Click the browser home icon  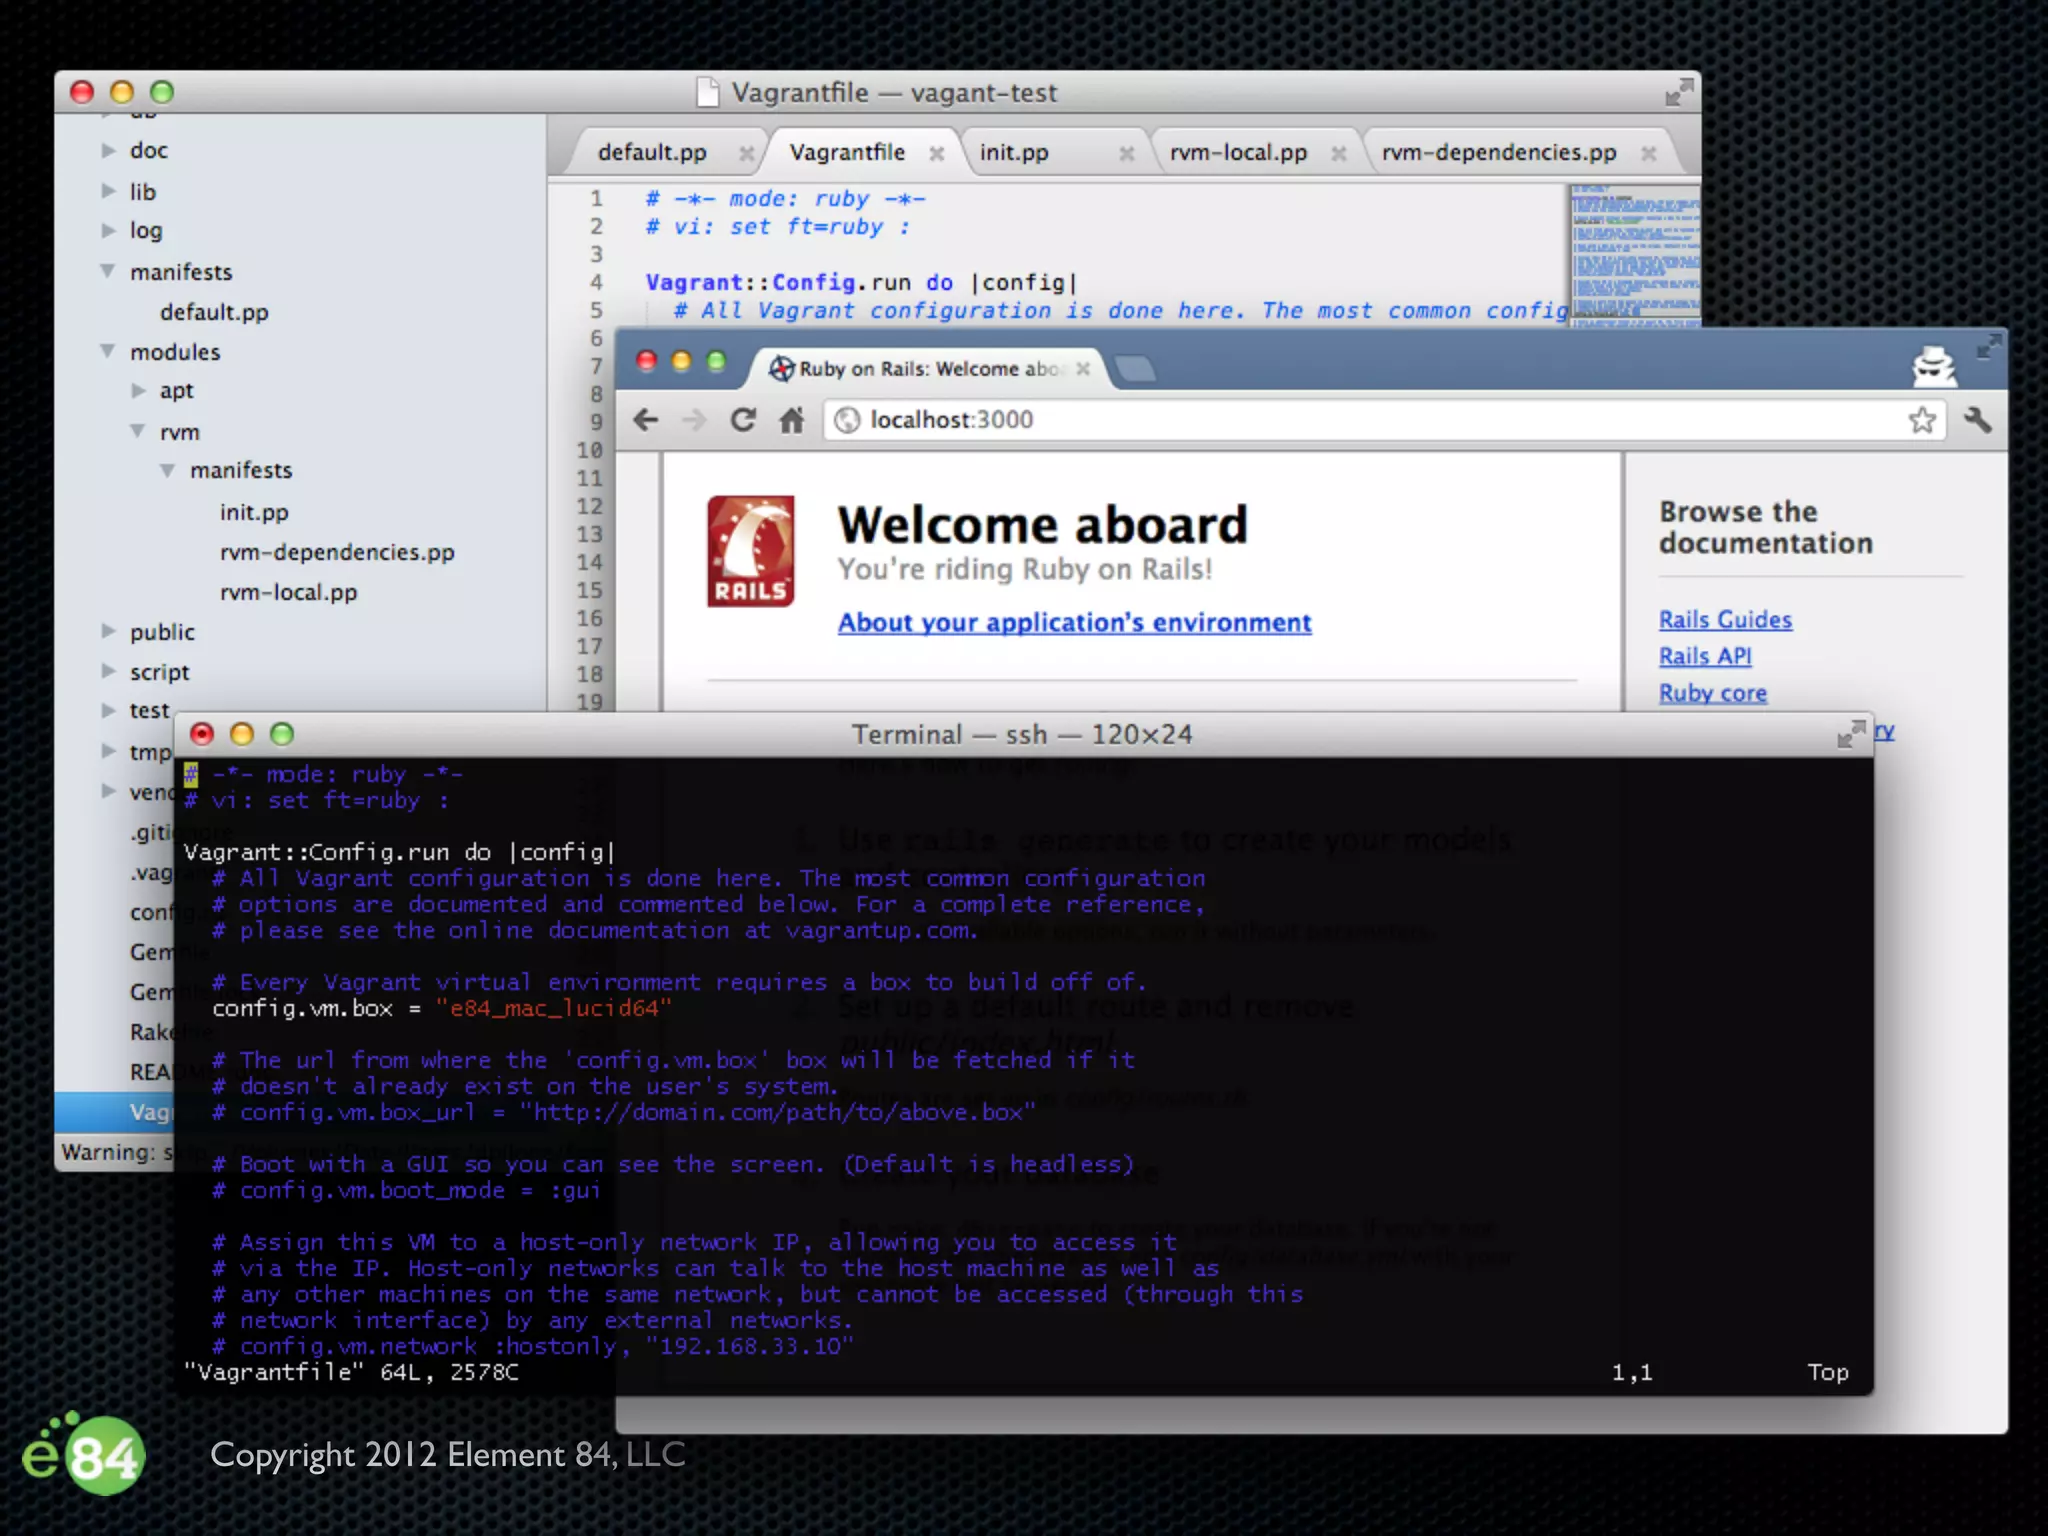792,420
